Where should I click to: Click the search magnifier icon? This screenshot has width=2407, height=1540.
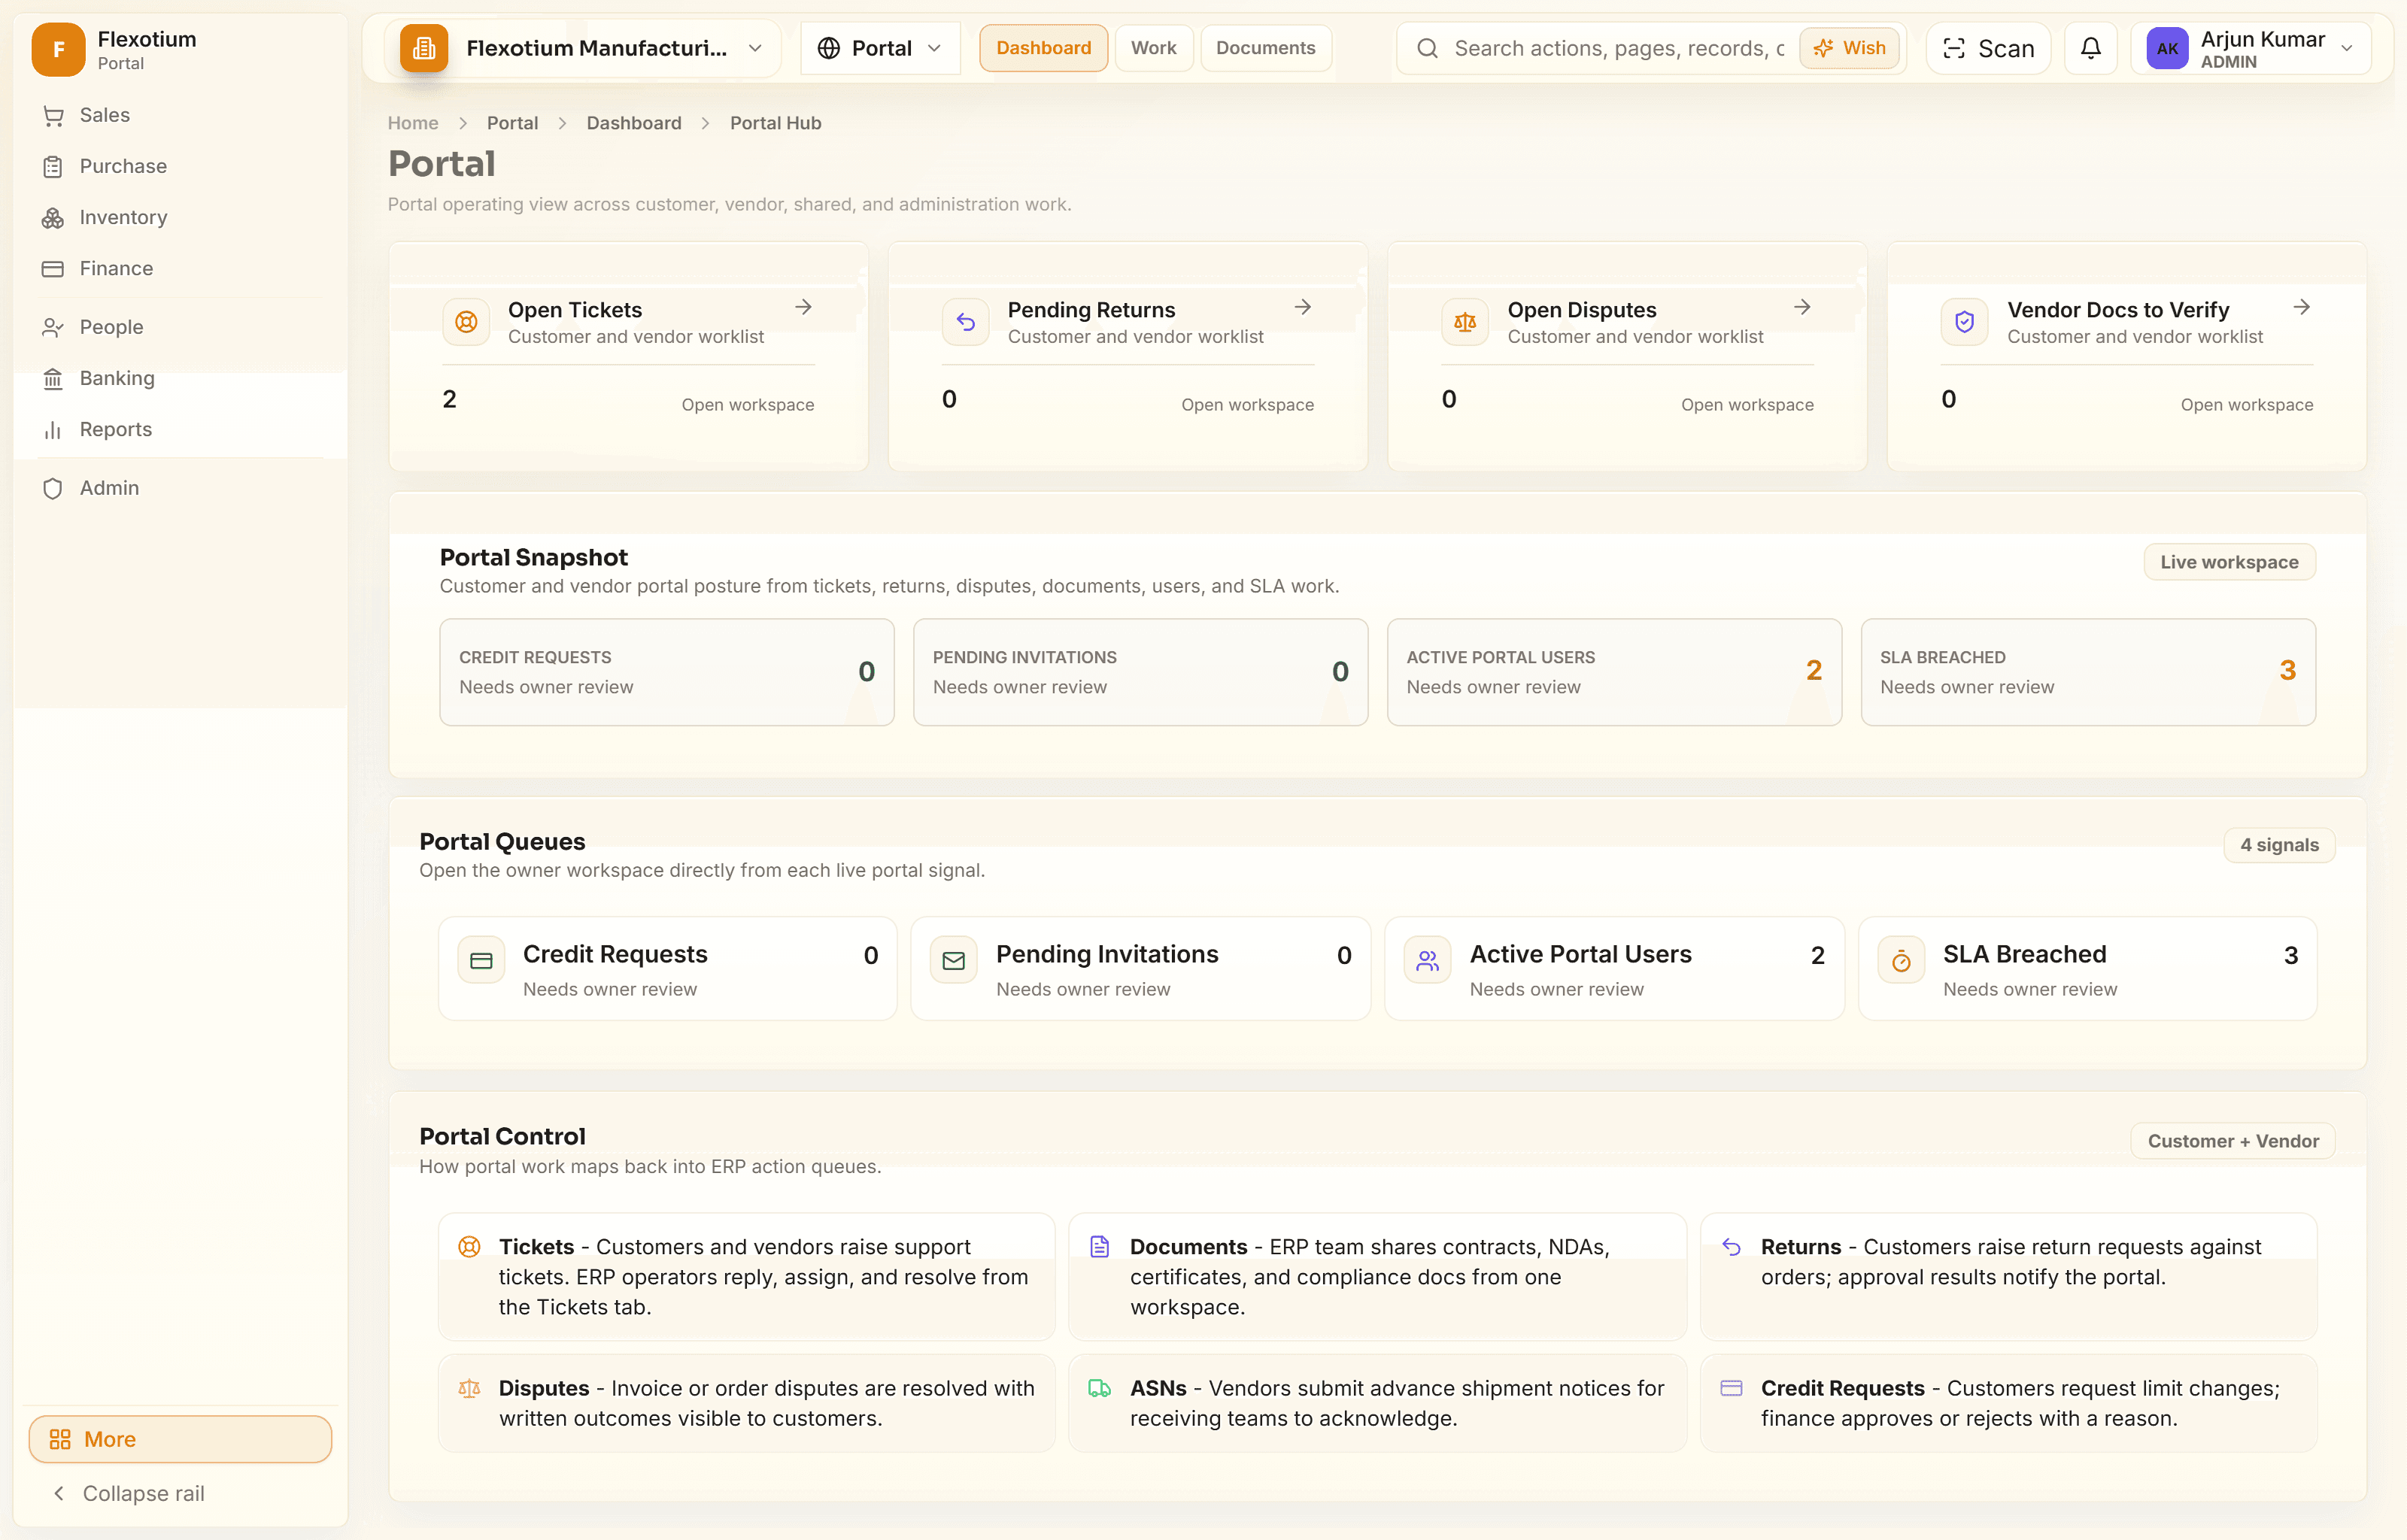(x=1427, y=48)
